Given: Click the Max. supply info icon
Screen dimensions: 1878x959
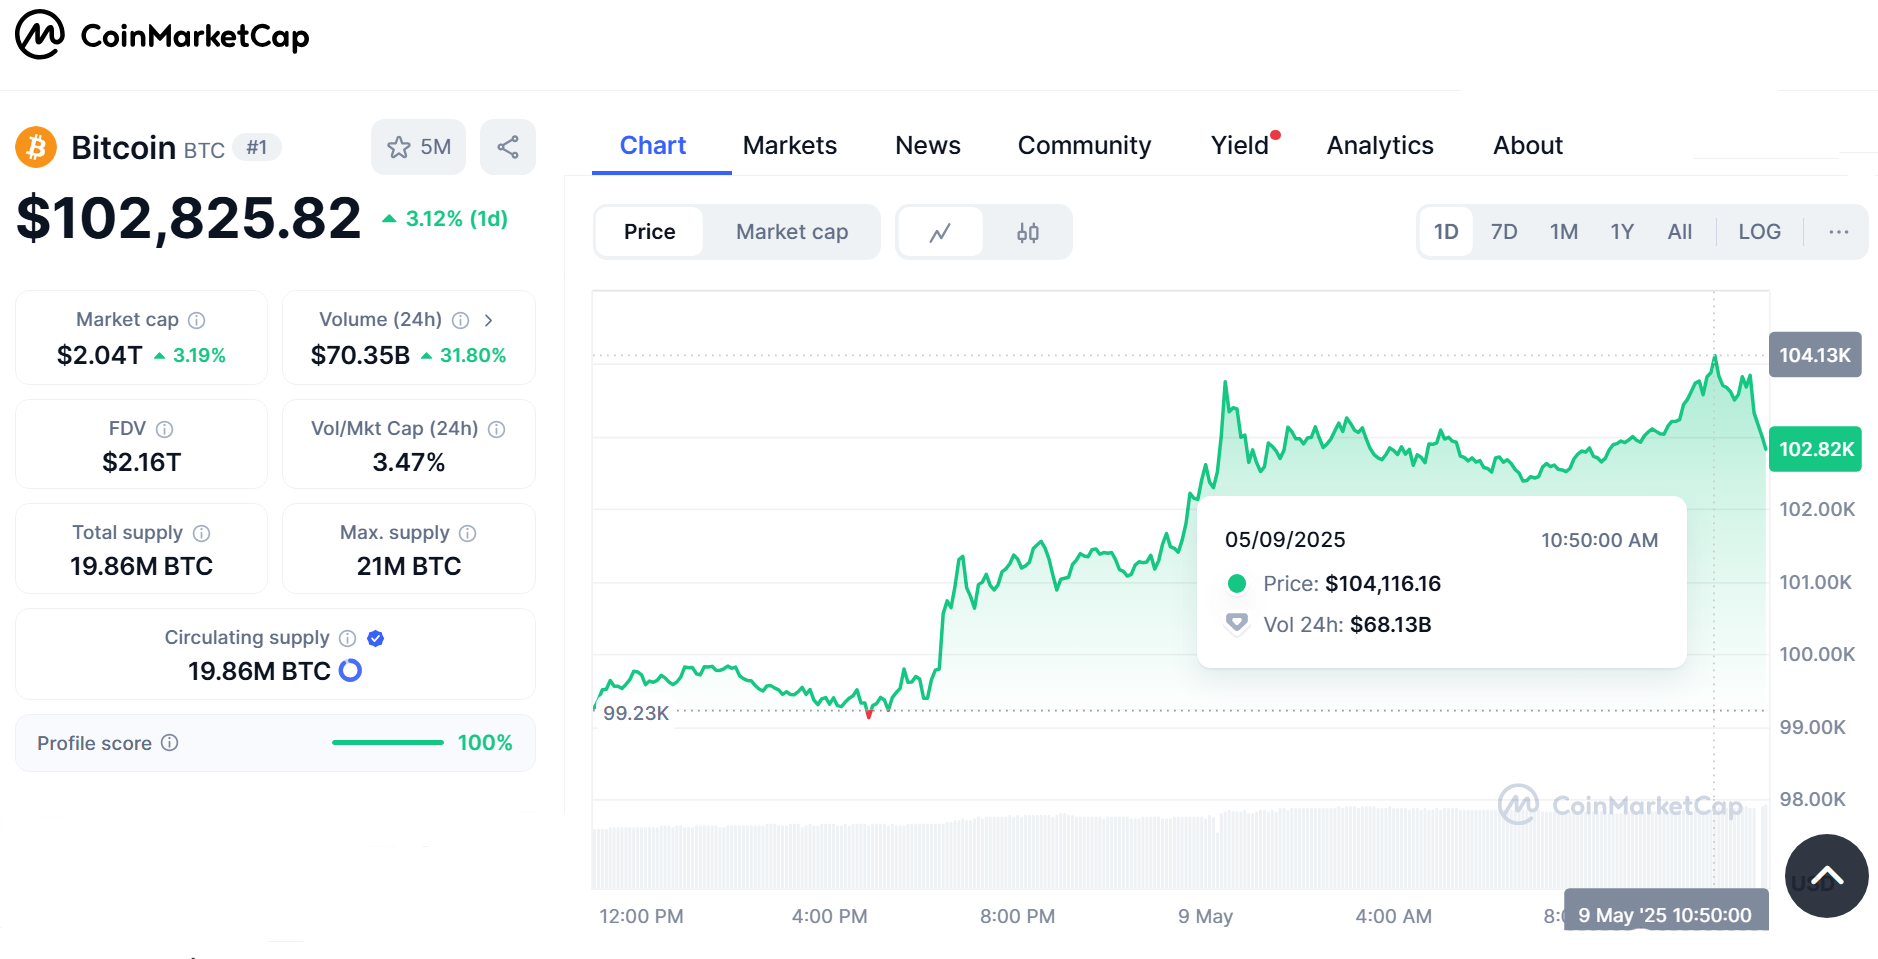Looking at the screenshot, I should (x=467, y=533).
